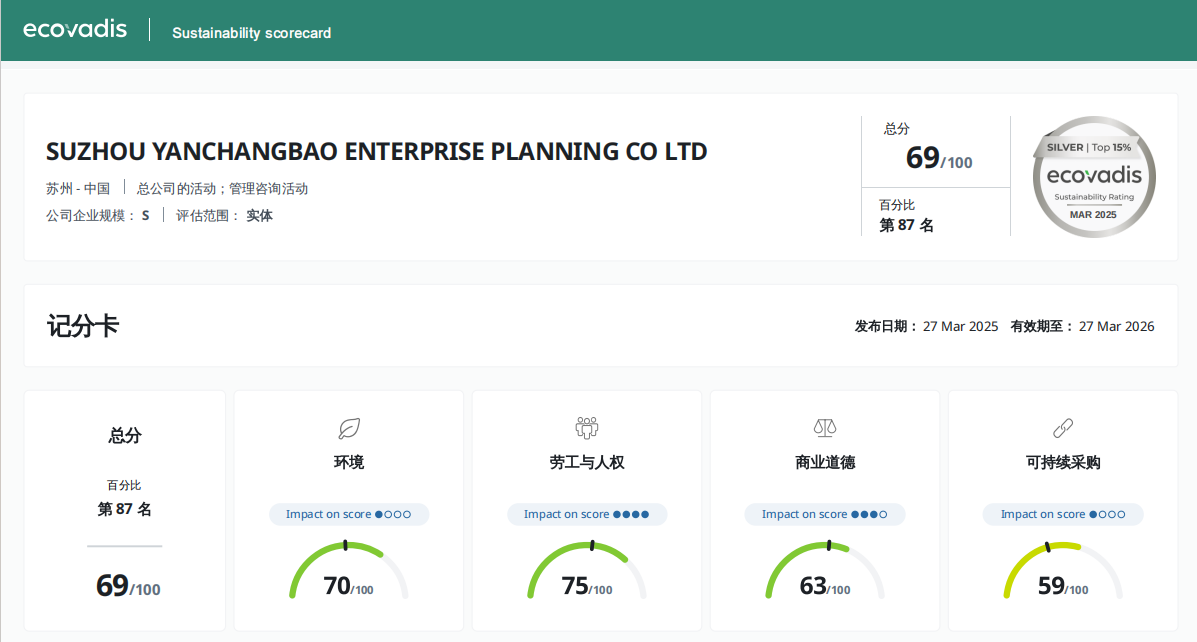The width and height of the screenshot is (1197, 642).
Task: Click the 苏州 - 中国 location text
Action: pyautogui.click(x=78, y=189)
